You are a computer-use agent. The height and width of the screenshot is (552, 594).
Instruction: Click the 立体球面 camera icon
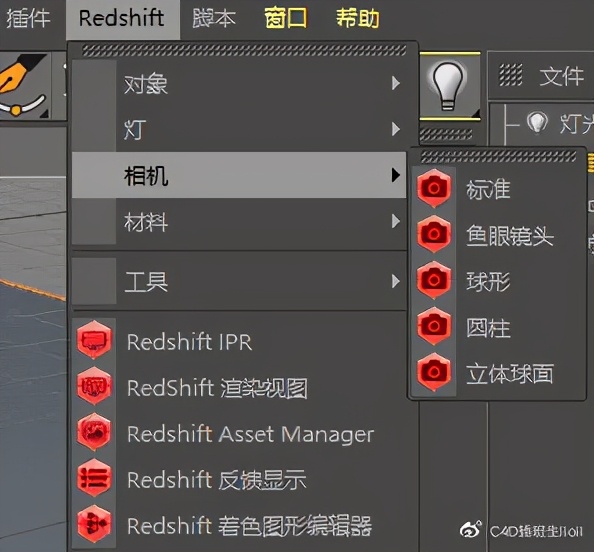tap(434, 372)
